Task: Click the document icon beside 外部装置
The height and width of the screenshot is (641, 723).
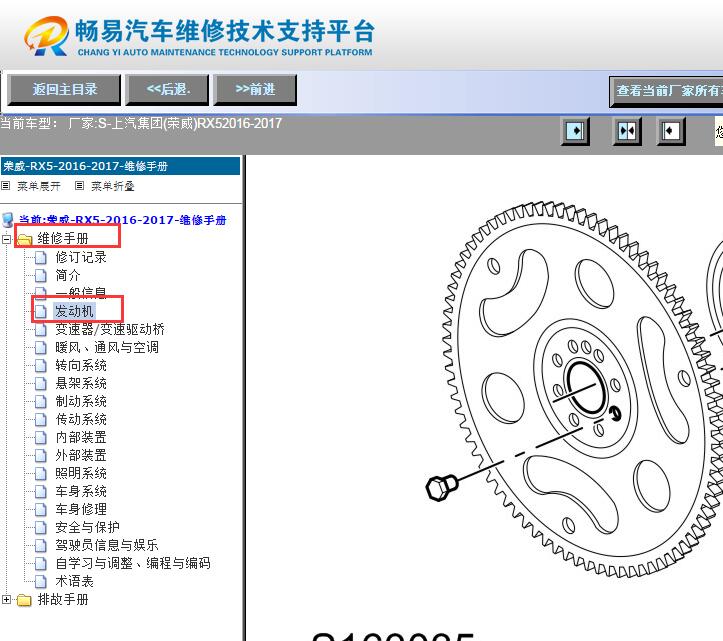Action: [41, 456]
